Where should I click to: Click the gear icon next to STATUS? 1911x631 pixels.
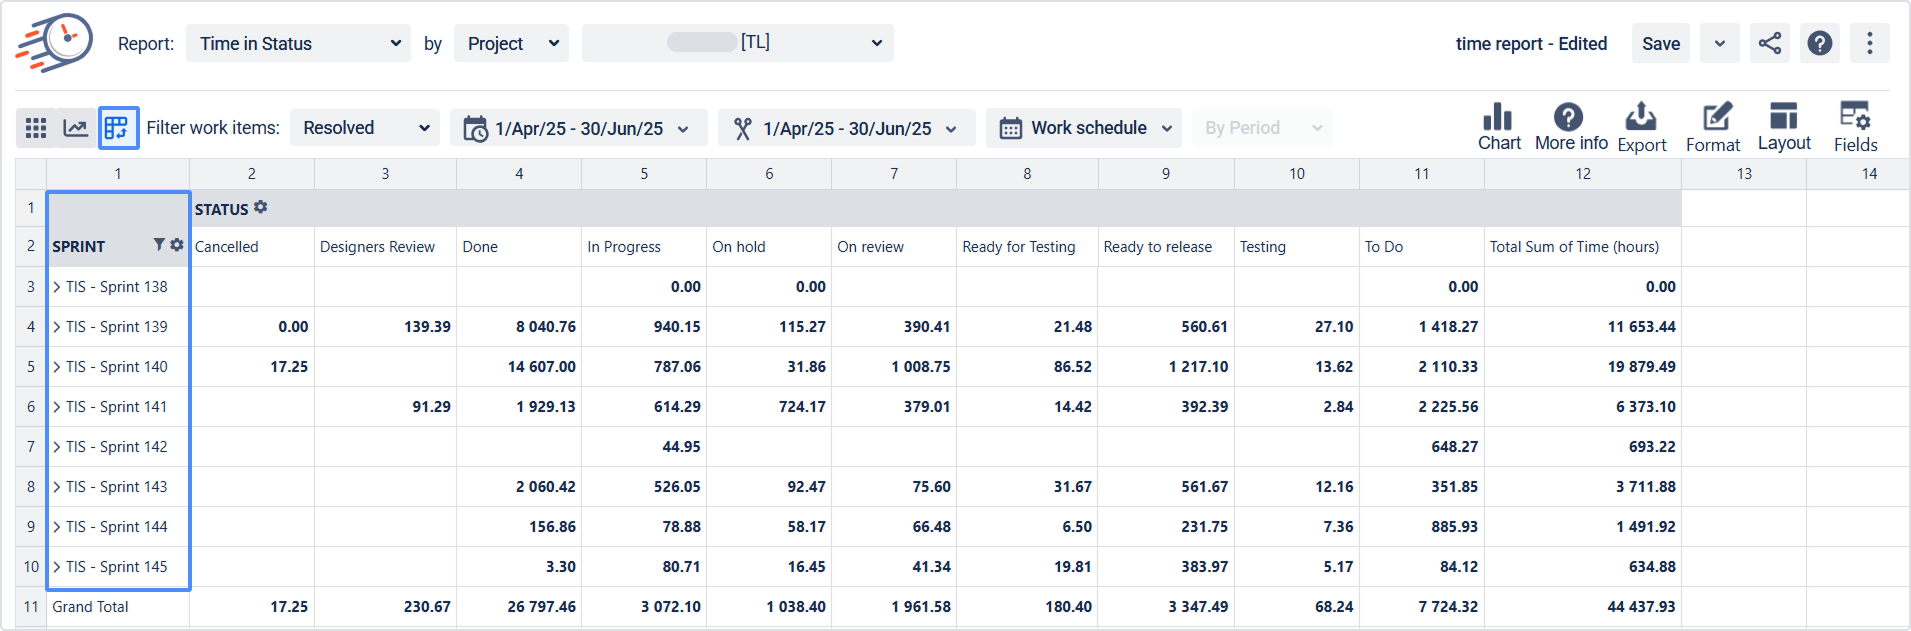[x=261, y=207]
